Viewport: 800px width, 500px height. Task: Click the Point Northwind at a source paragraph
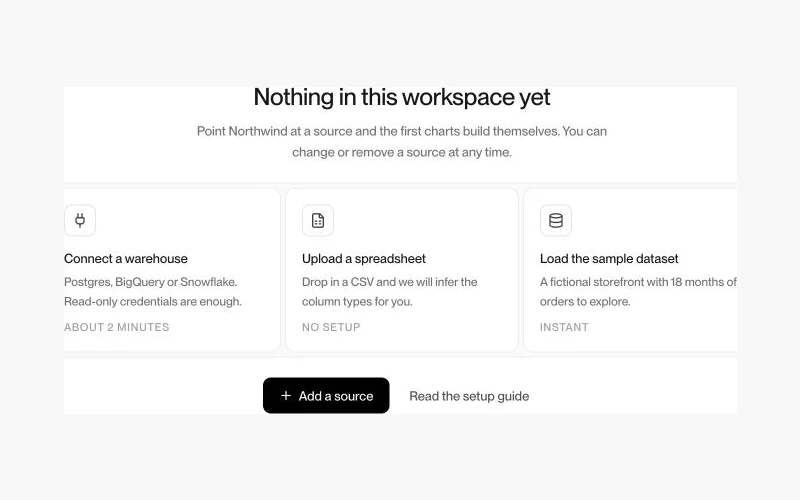402,141
